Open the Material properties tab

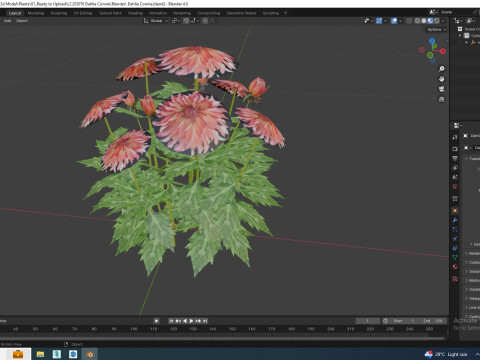[x=455, y=267]
